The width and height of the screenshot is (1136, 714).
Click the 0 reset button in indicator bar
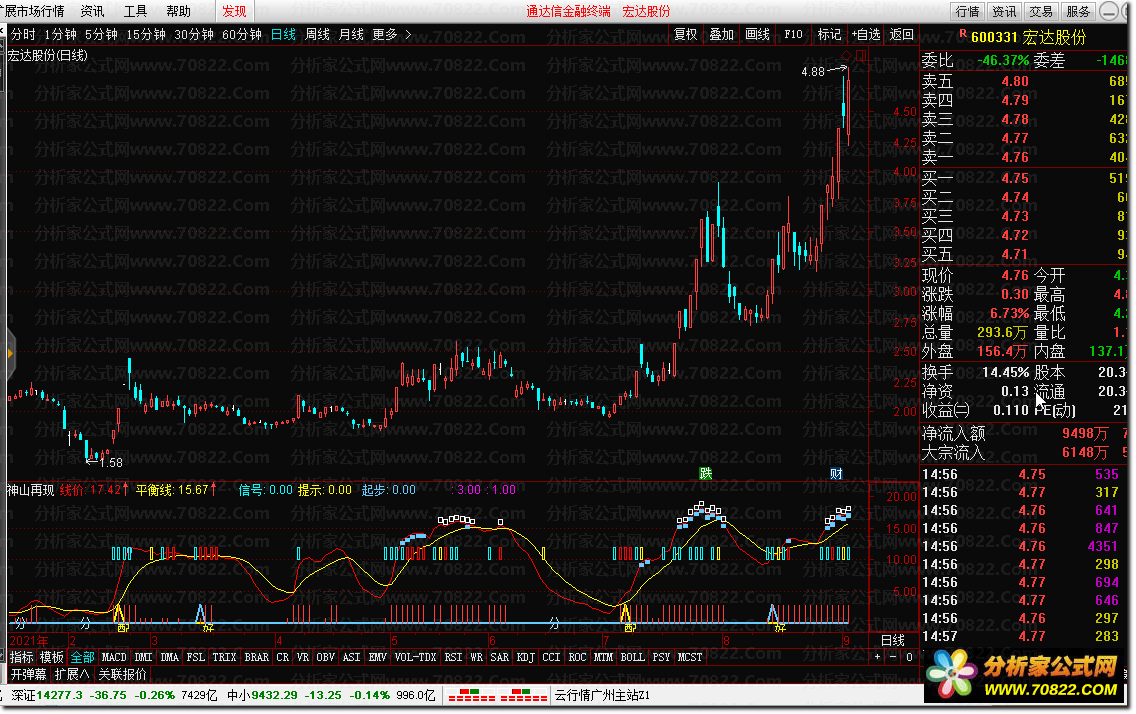[909, 657]
